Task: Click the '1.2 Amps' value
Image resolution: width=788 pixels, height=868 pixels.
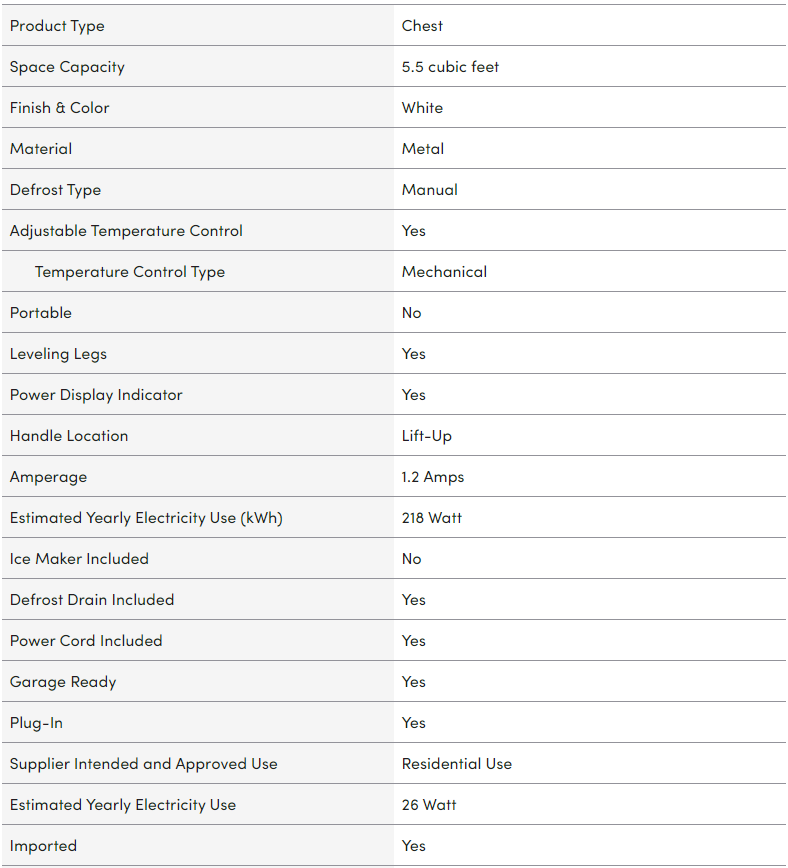Action: (433, 477)
